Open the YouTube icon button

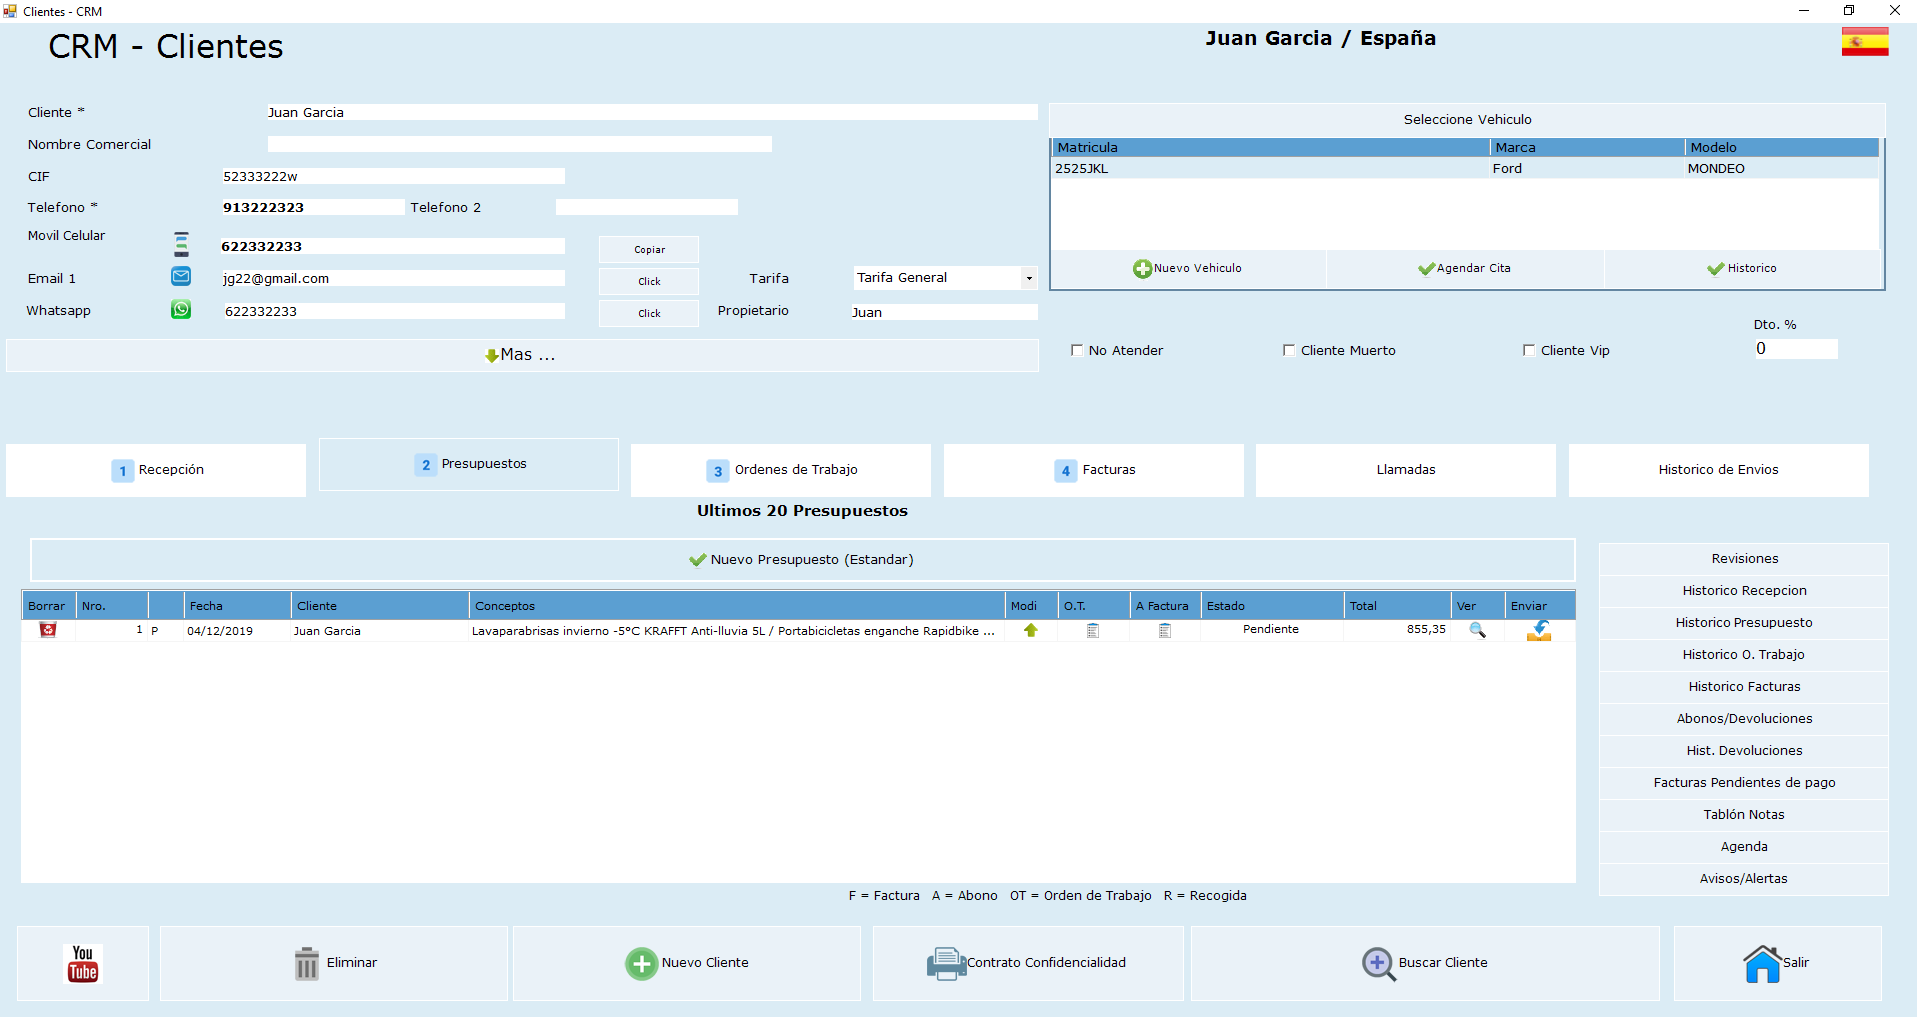click(83, 963)
